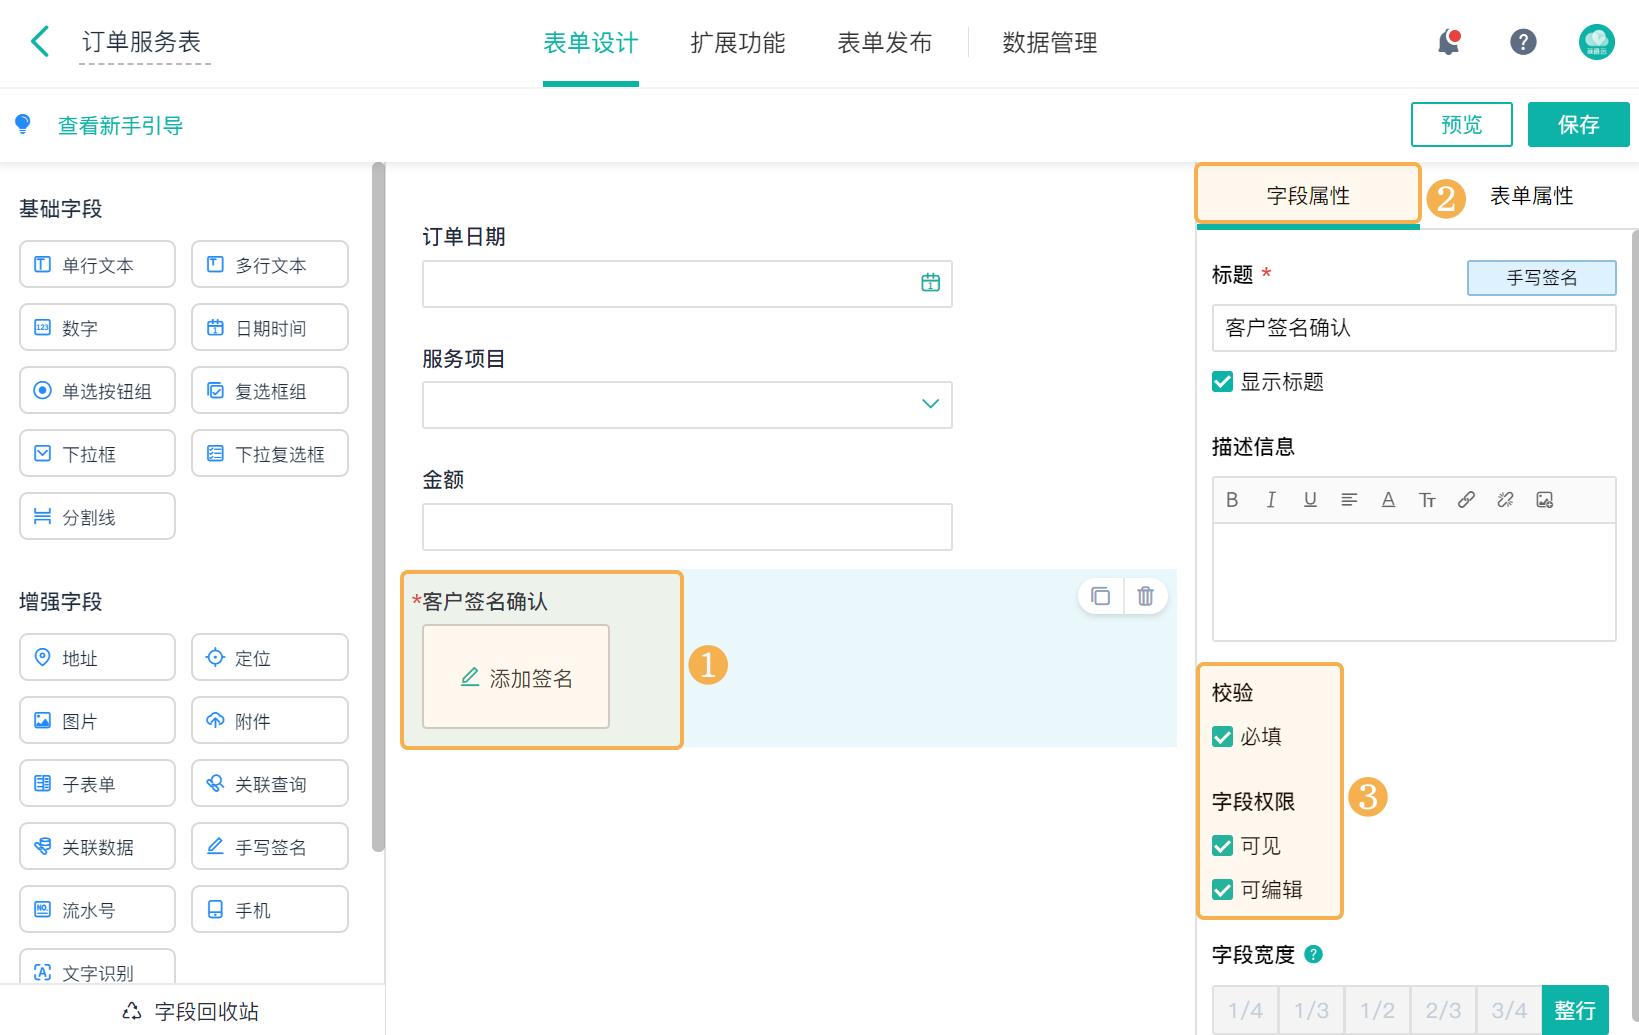Viewport: 1639px width, 1035px height.
Task: Open the text alignment dropdown
Action: [1349, 500]
